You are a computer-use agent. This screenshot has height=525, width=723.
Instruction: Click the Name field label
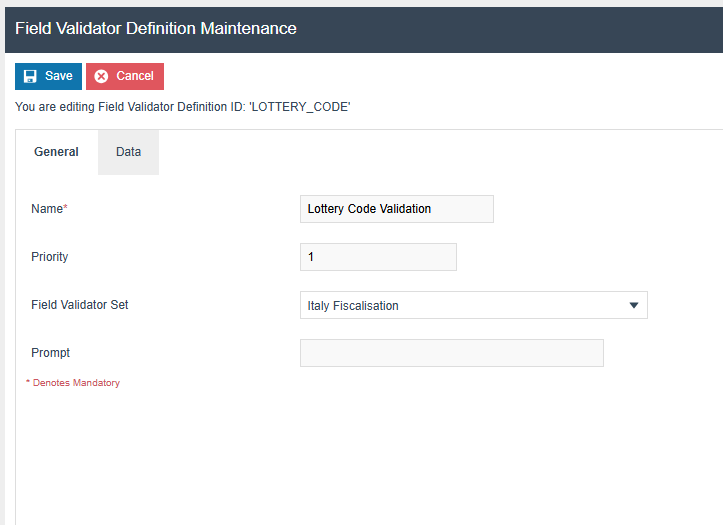[46, 209]
